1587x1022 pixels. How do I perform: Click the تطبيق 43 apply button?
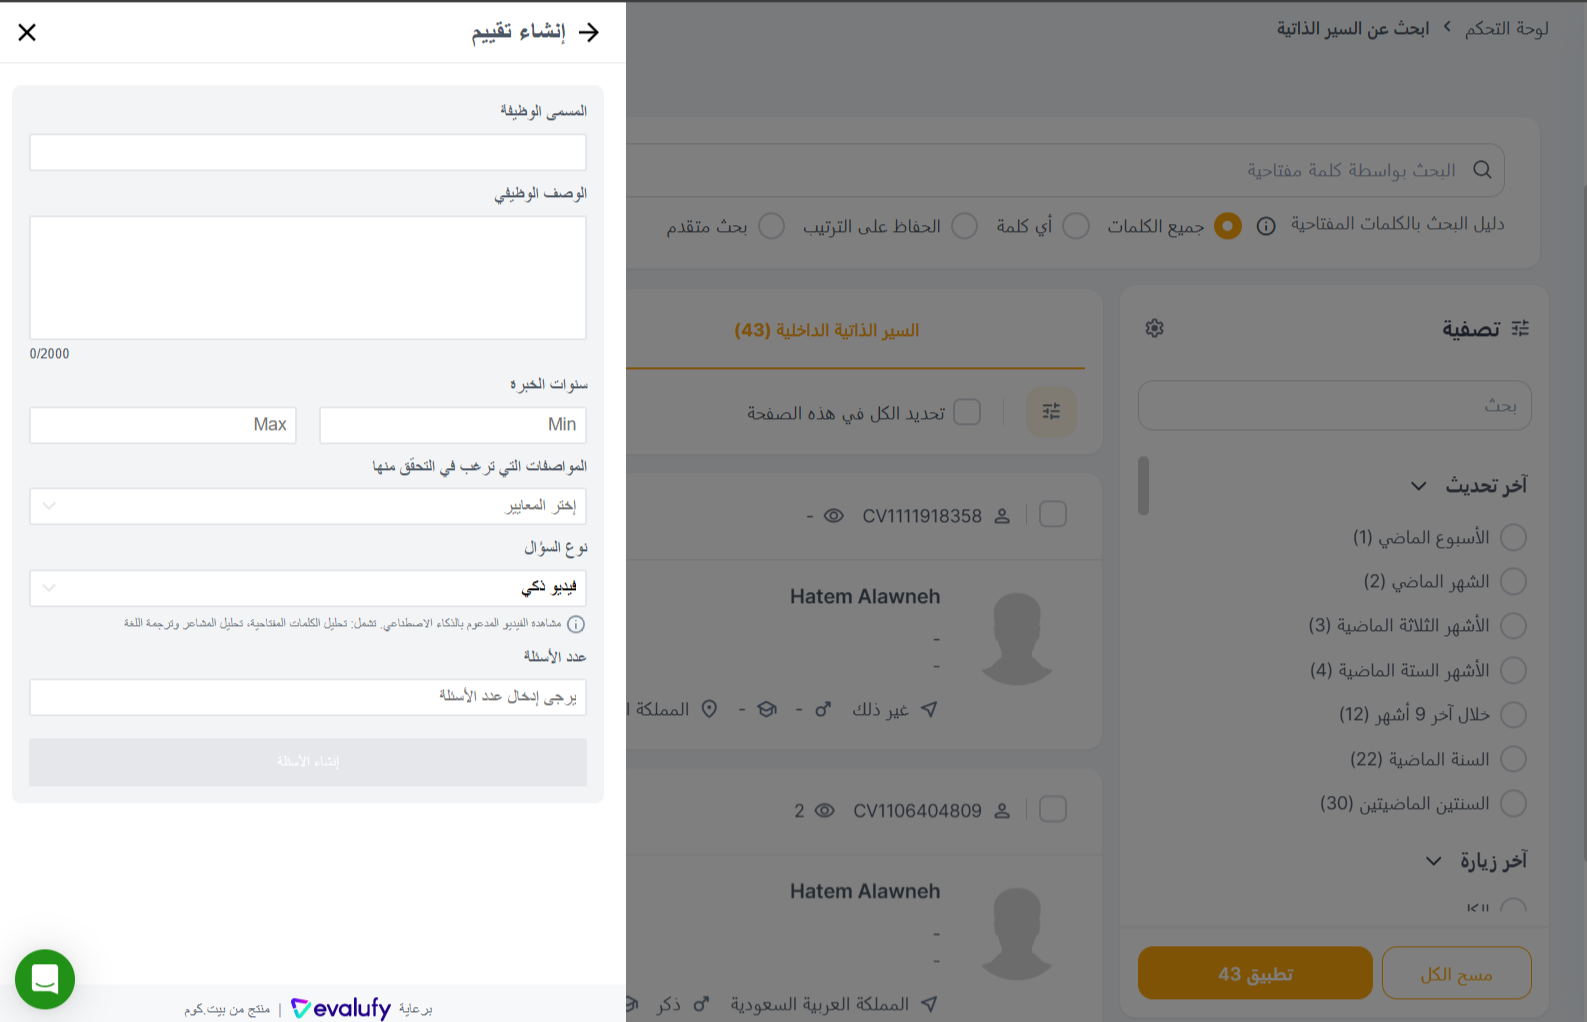1255,973
